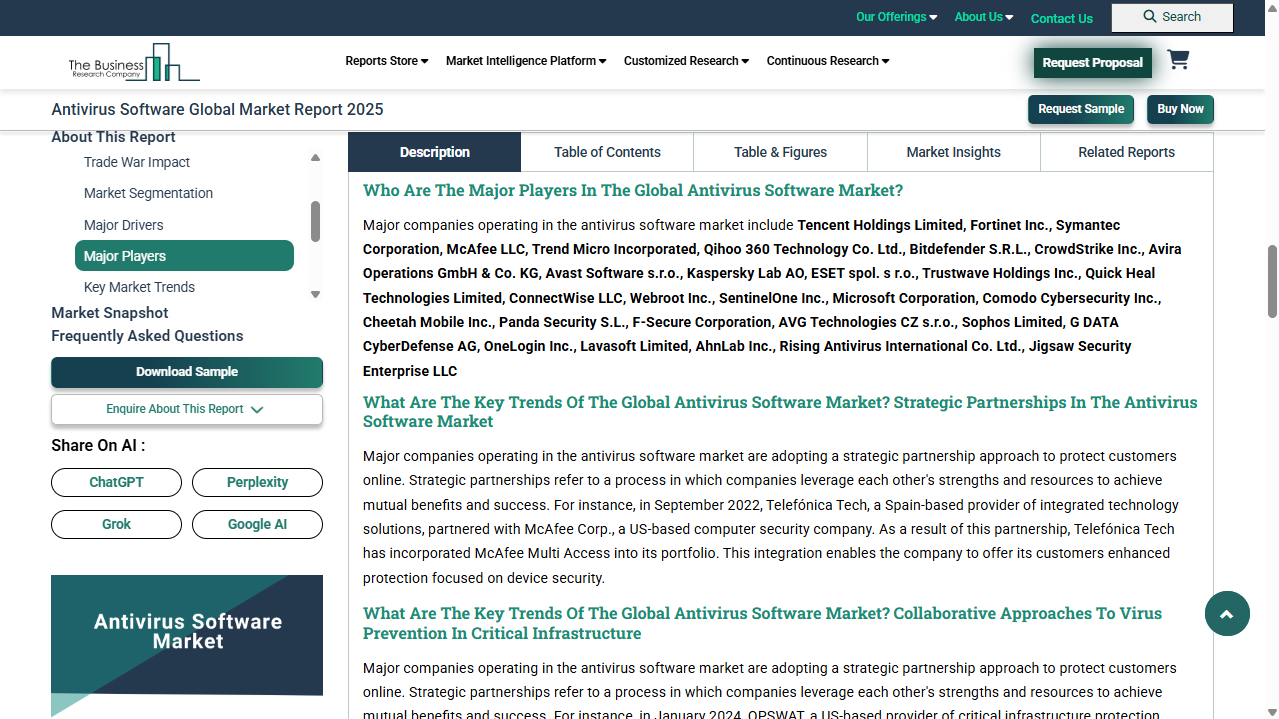Select Key Market Trends in sidebar
The image size is (1279, 719).
(139, 287)
